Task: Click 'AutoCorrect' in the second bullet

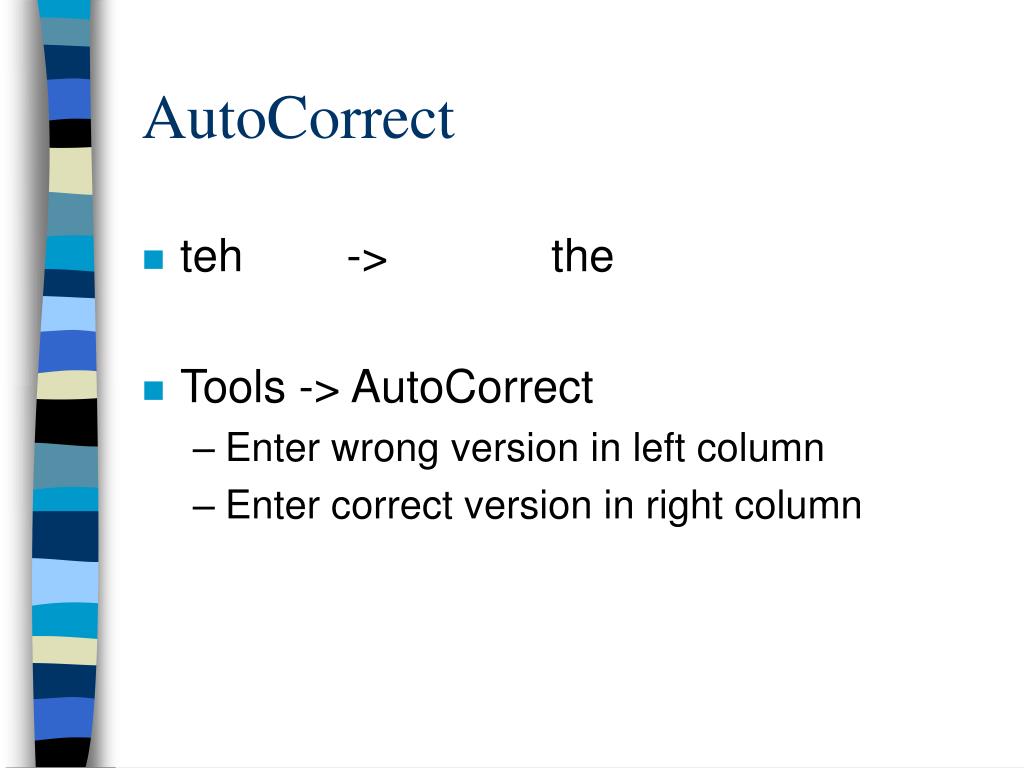Action: (x=472, y=387)
